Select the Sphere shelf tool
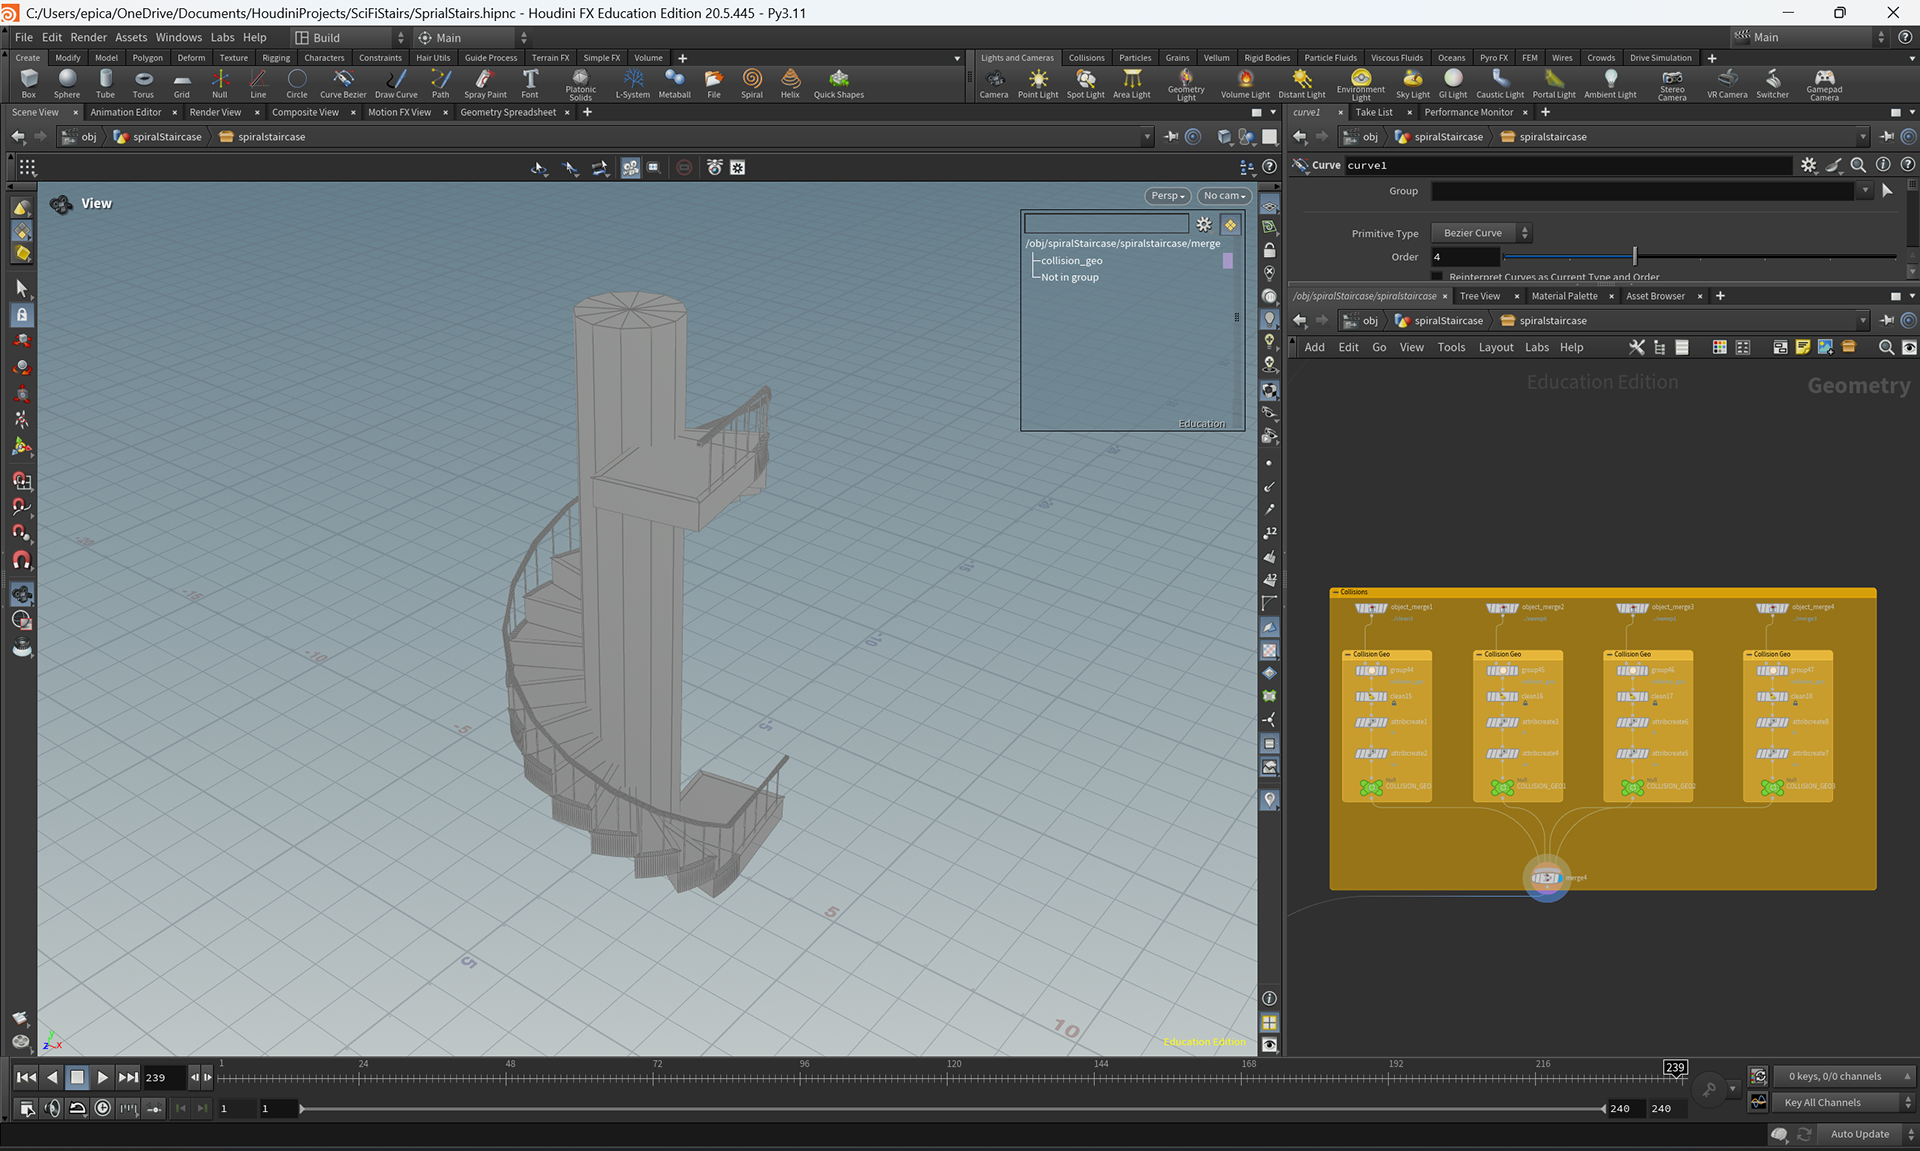1920x1151 pixels. click(67, 83)
